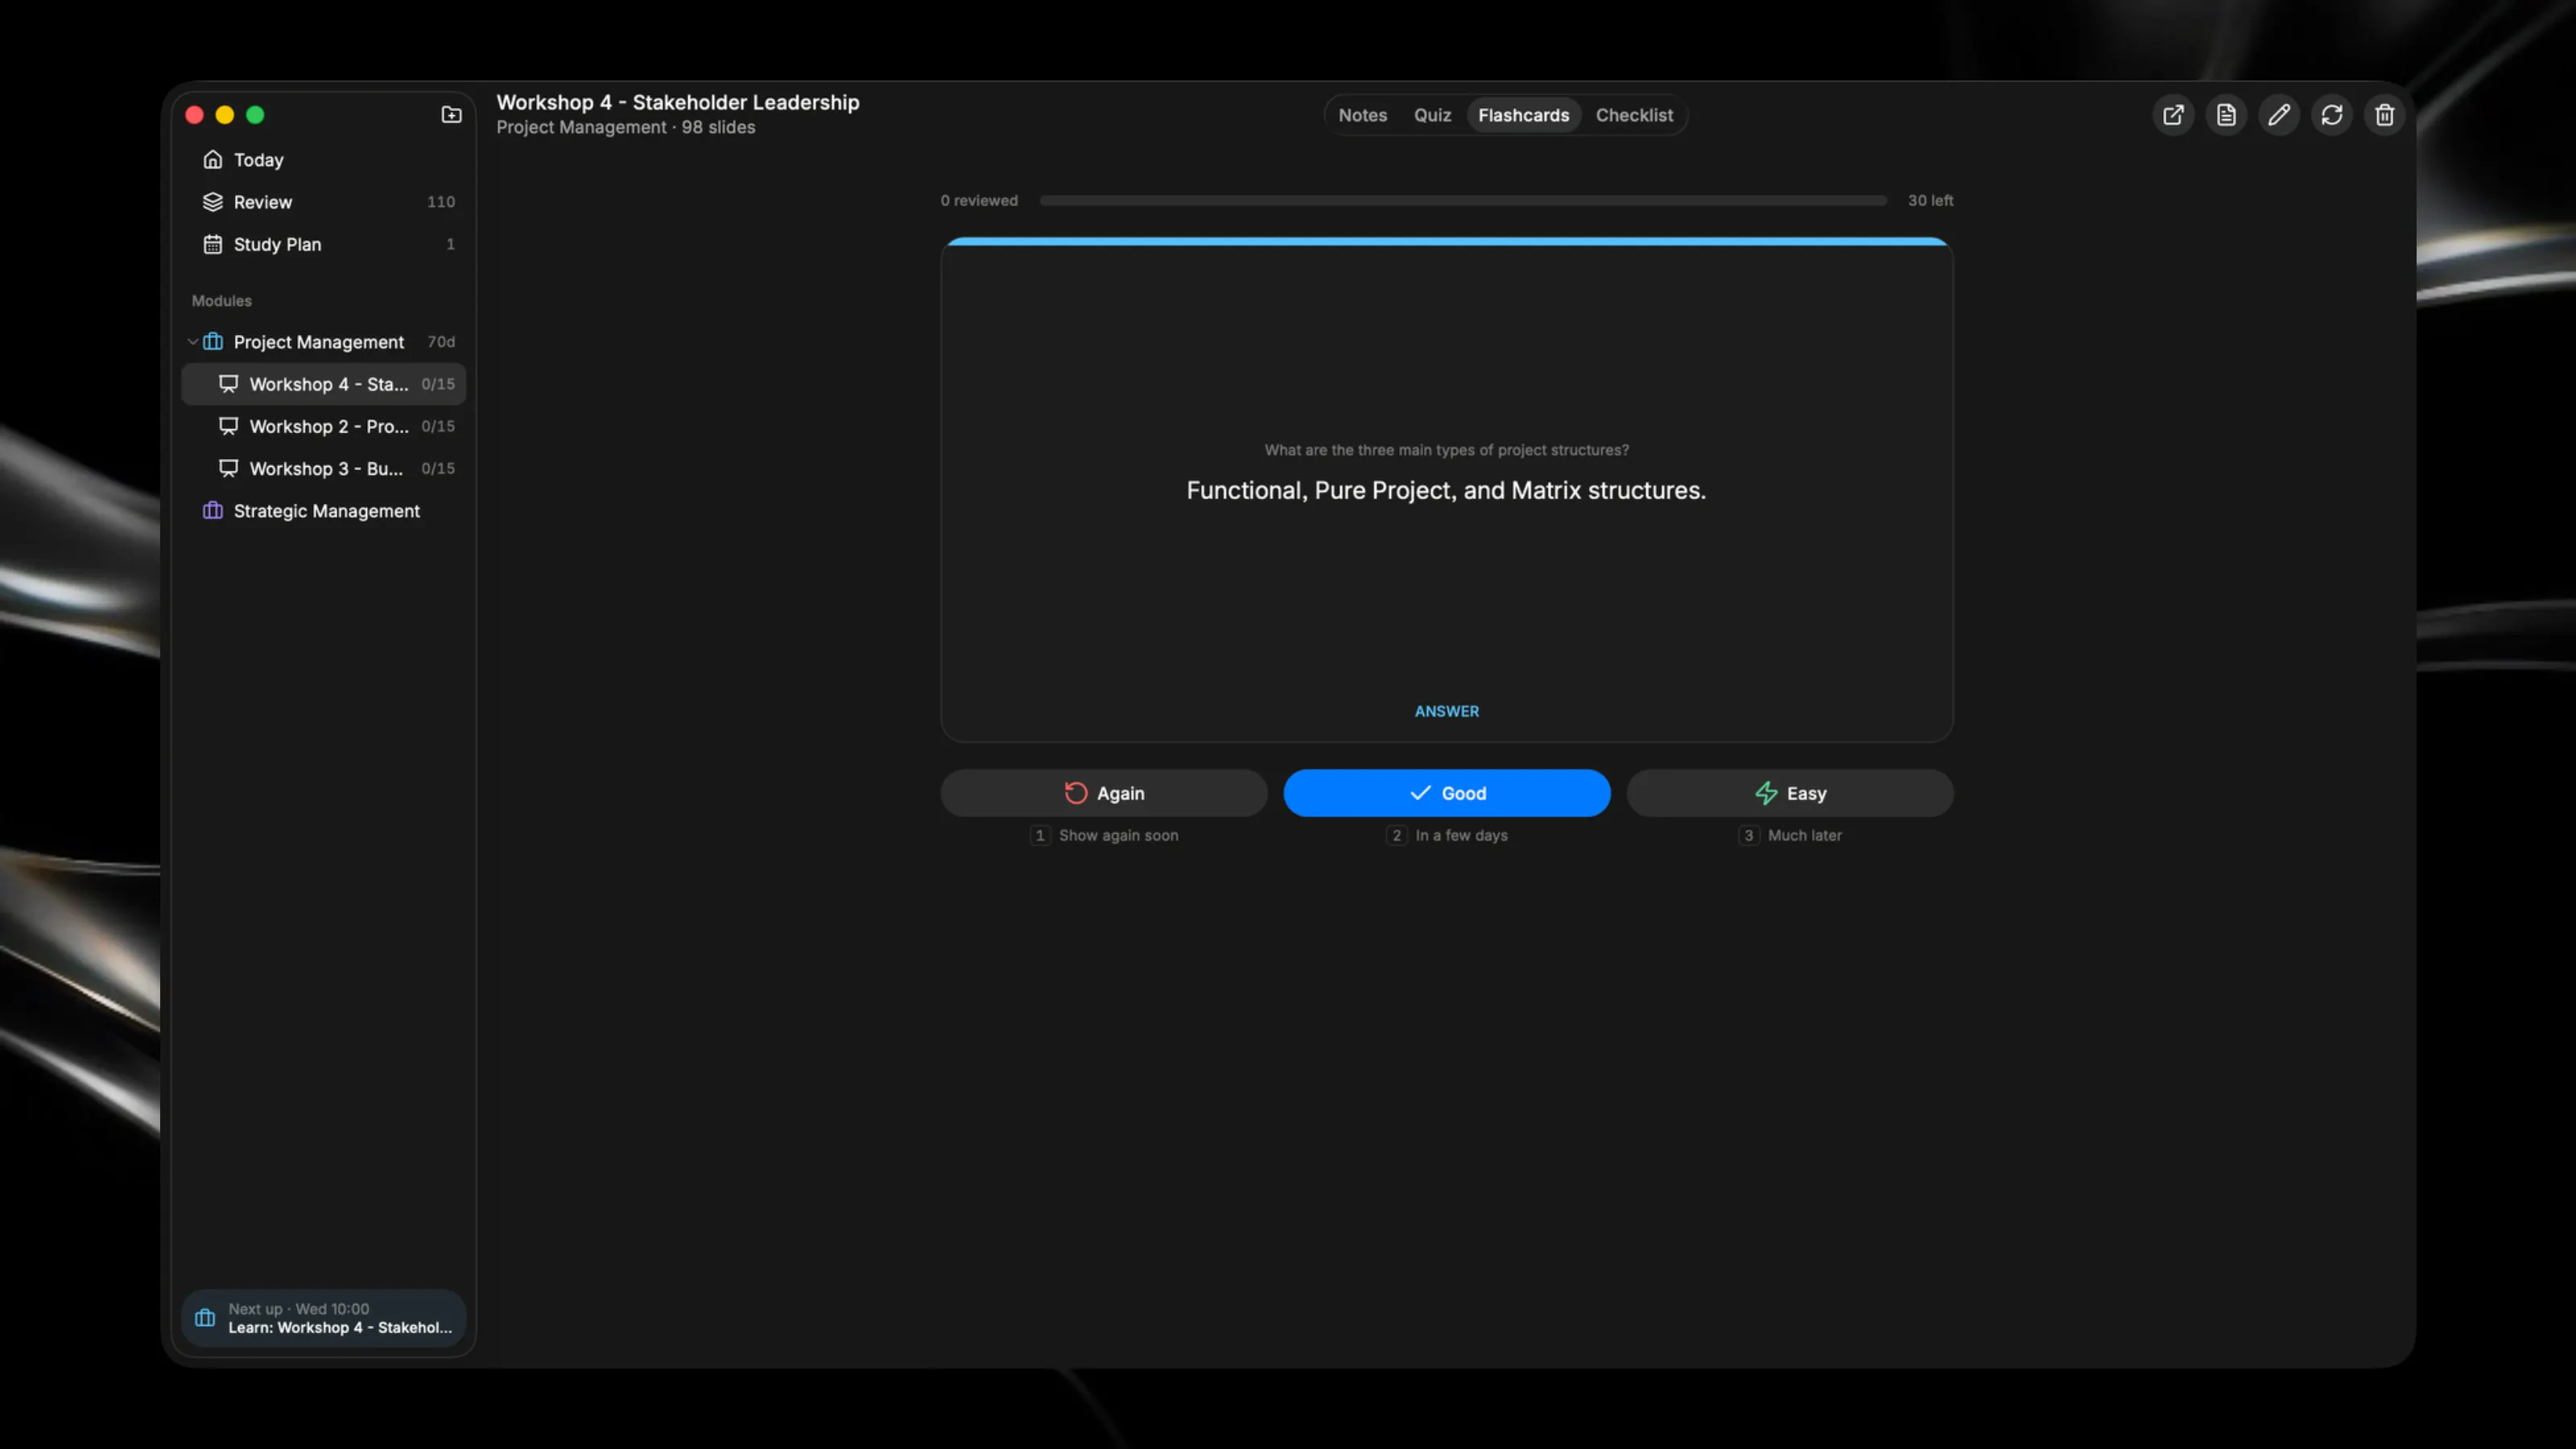This screenshot has height=1449, width=2576.
Task: Click the Next up briefcase icon
Action: point(205,1318)
